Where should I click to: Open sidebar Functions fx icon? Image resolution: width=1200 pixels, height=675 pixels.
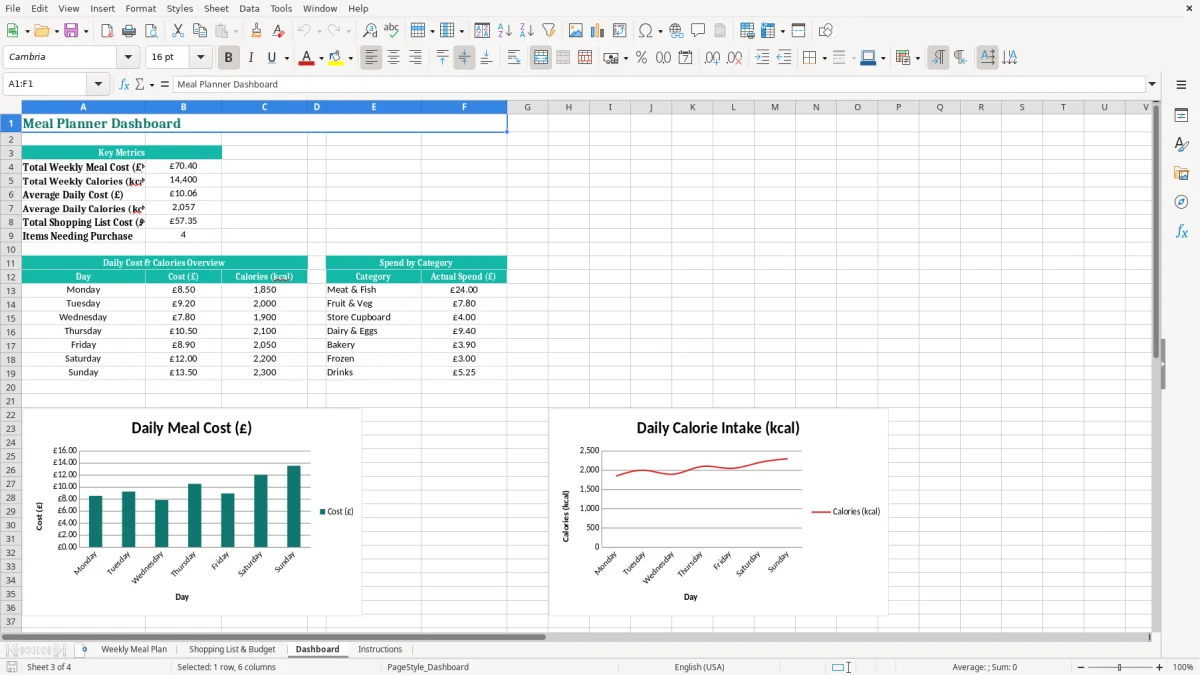pyautogui.click(x=1181, y=231)
